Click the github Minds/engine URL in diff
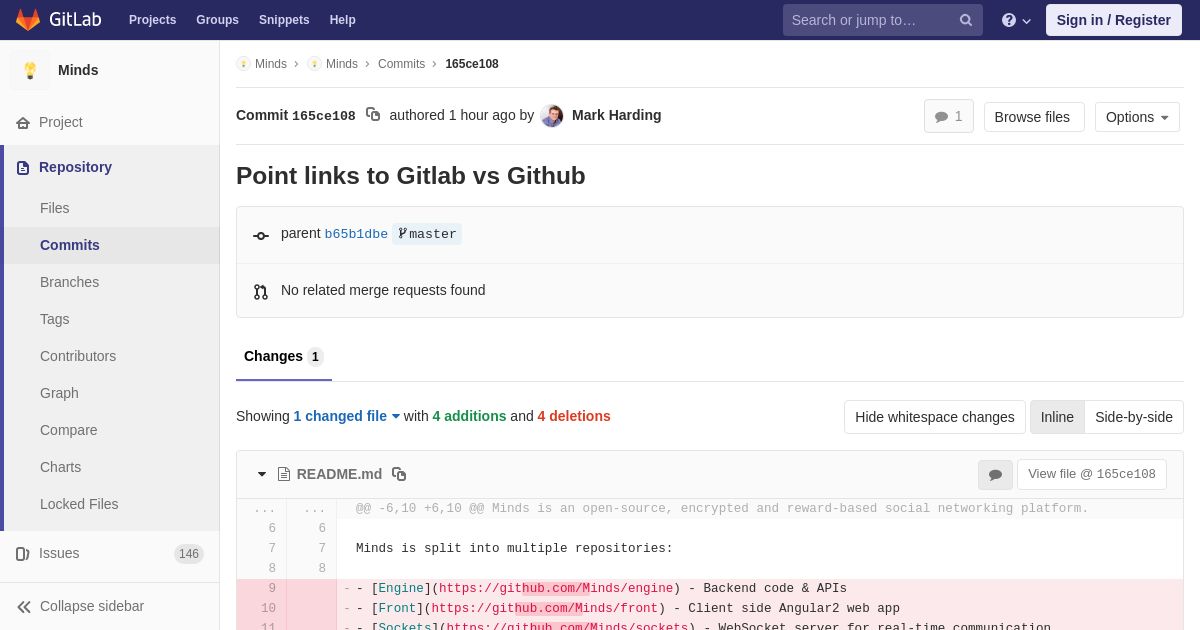The image size is (1200, 630). 556,588
